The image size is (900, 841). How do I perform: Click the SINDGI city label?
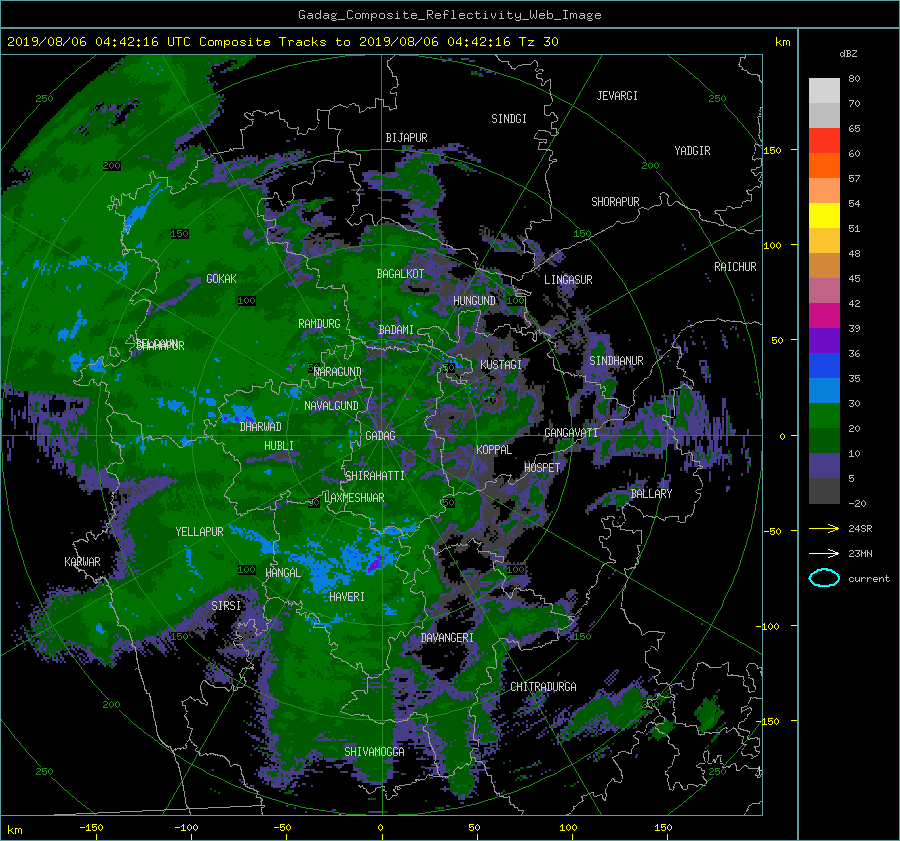click(509, 119)
